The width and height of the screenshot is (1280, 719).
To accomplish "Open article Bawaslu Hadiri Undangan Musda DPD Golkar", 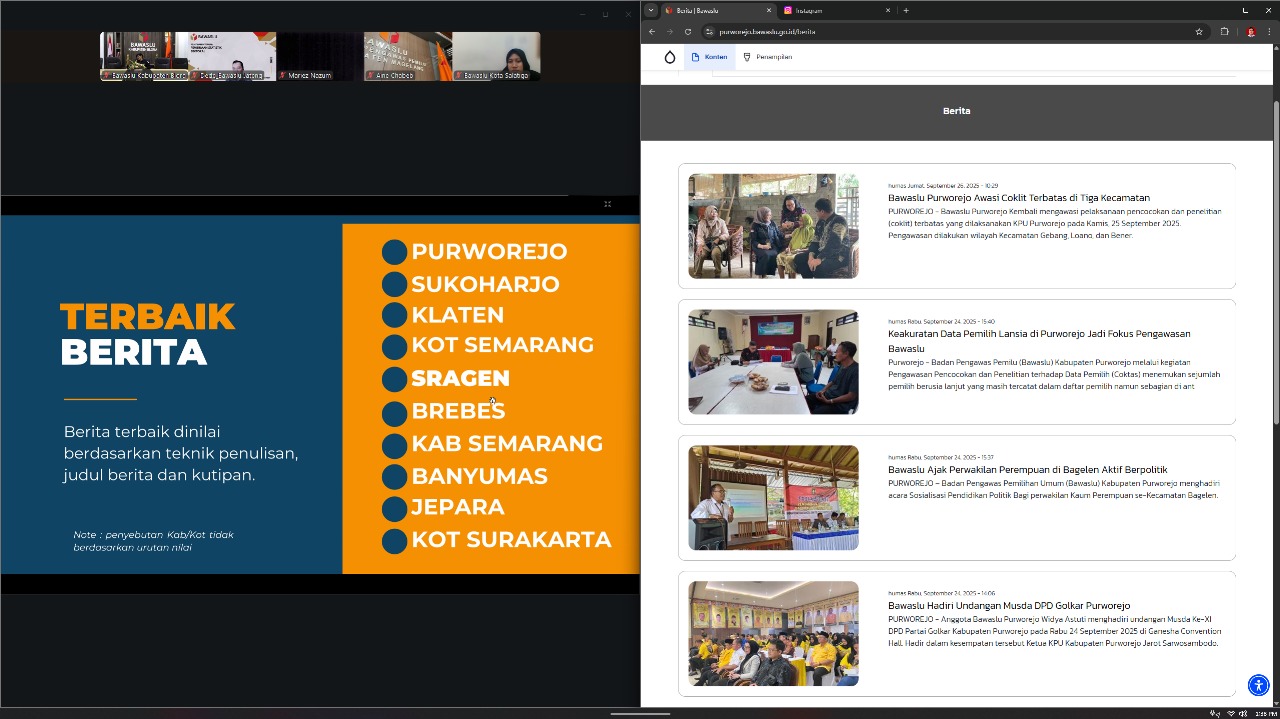I will coord(1008,606).
